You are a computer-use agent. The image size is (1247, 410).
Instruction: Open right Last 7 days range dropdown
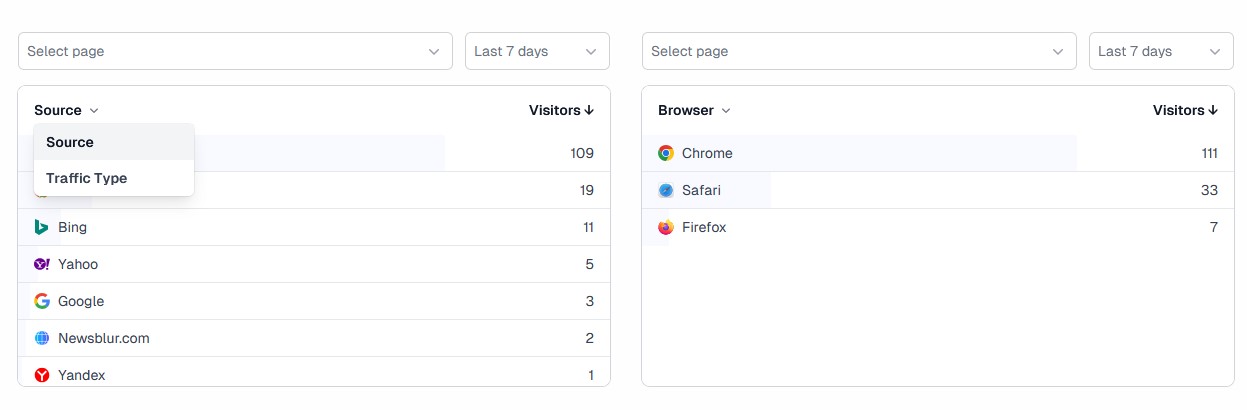point(1161,51)
